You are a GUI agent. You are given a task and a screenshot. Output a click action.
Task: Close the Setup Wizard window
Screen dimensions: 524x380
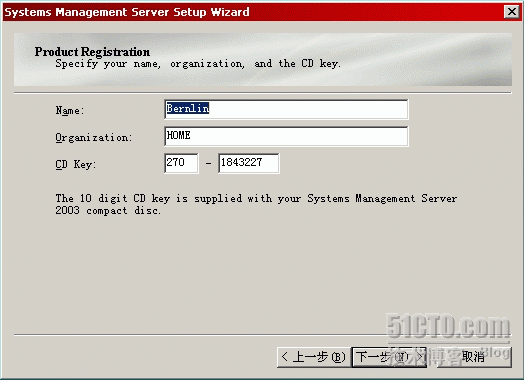512,12
